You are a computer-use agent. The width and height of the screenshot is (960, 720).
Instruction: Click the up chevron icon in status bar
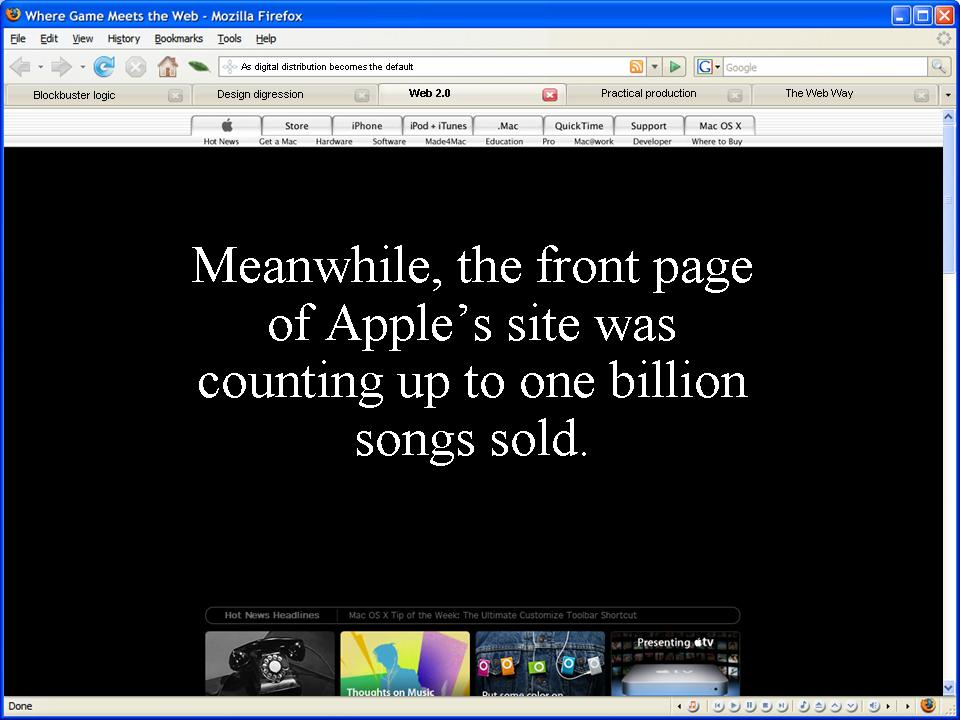(835, 706)
